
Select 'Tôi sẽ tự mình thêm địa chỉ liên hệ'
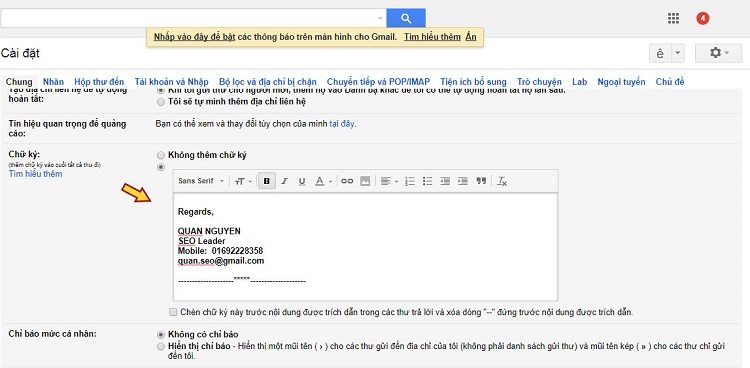(x=161, y=101)
